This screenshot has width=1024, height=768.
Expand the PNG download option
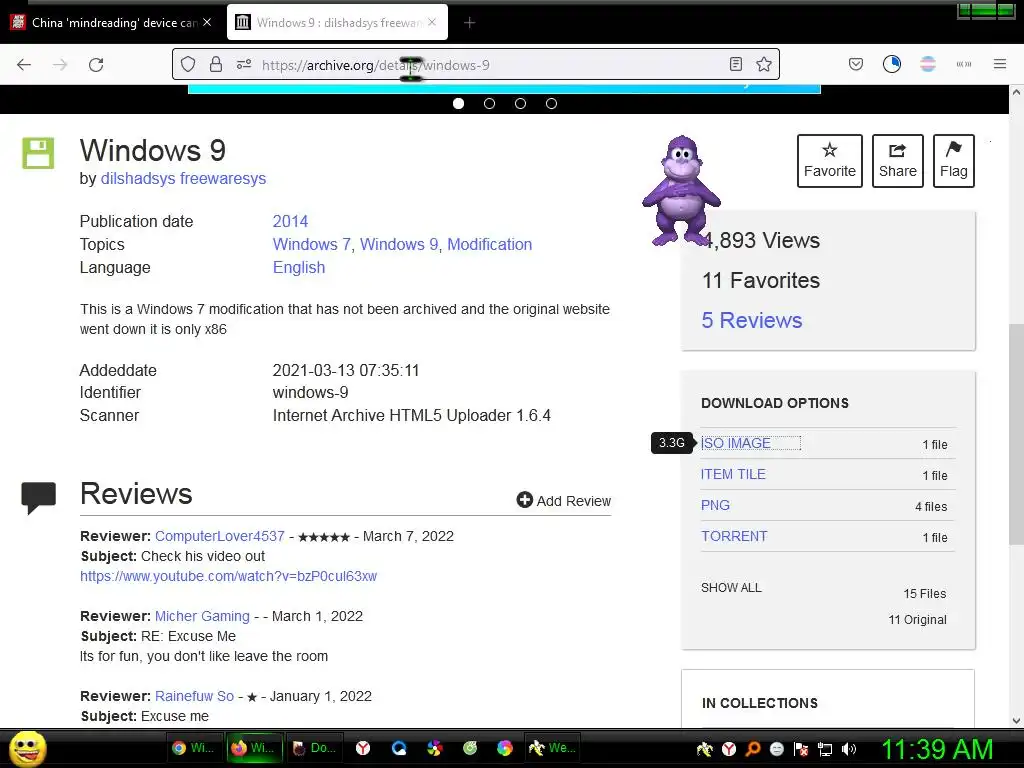[x=715, y=505]
